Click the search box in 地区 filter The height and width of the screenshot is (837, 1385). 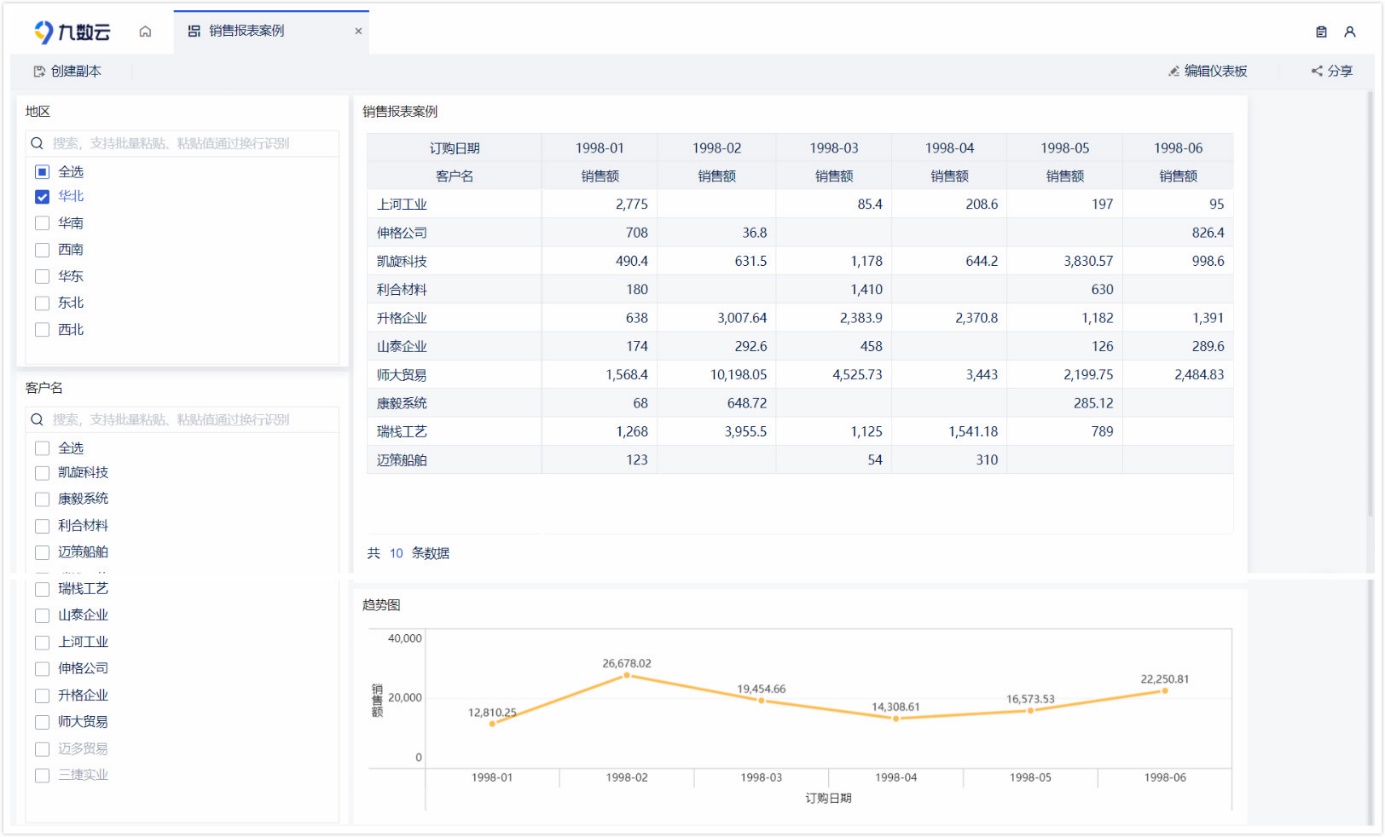coord(183,143)
